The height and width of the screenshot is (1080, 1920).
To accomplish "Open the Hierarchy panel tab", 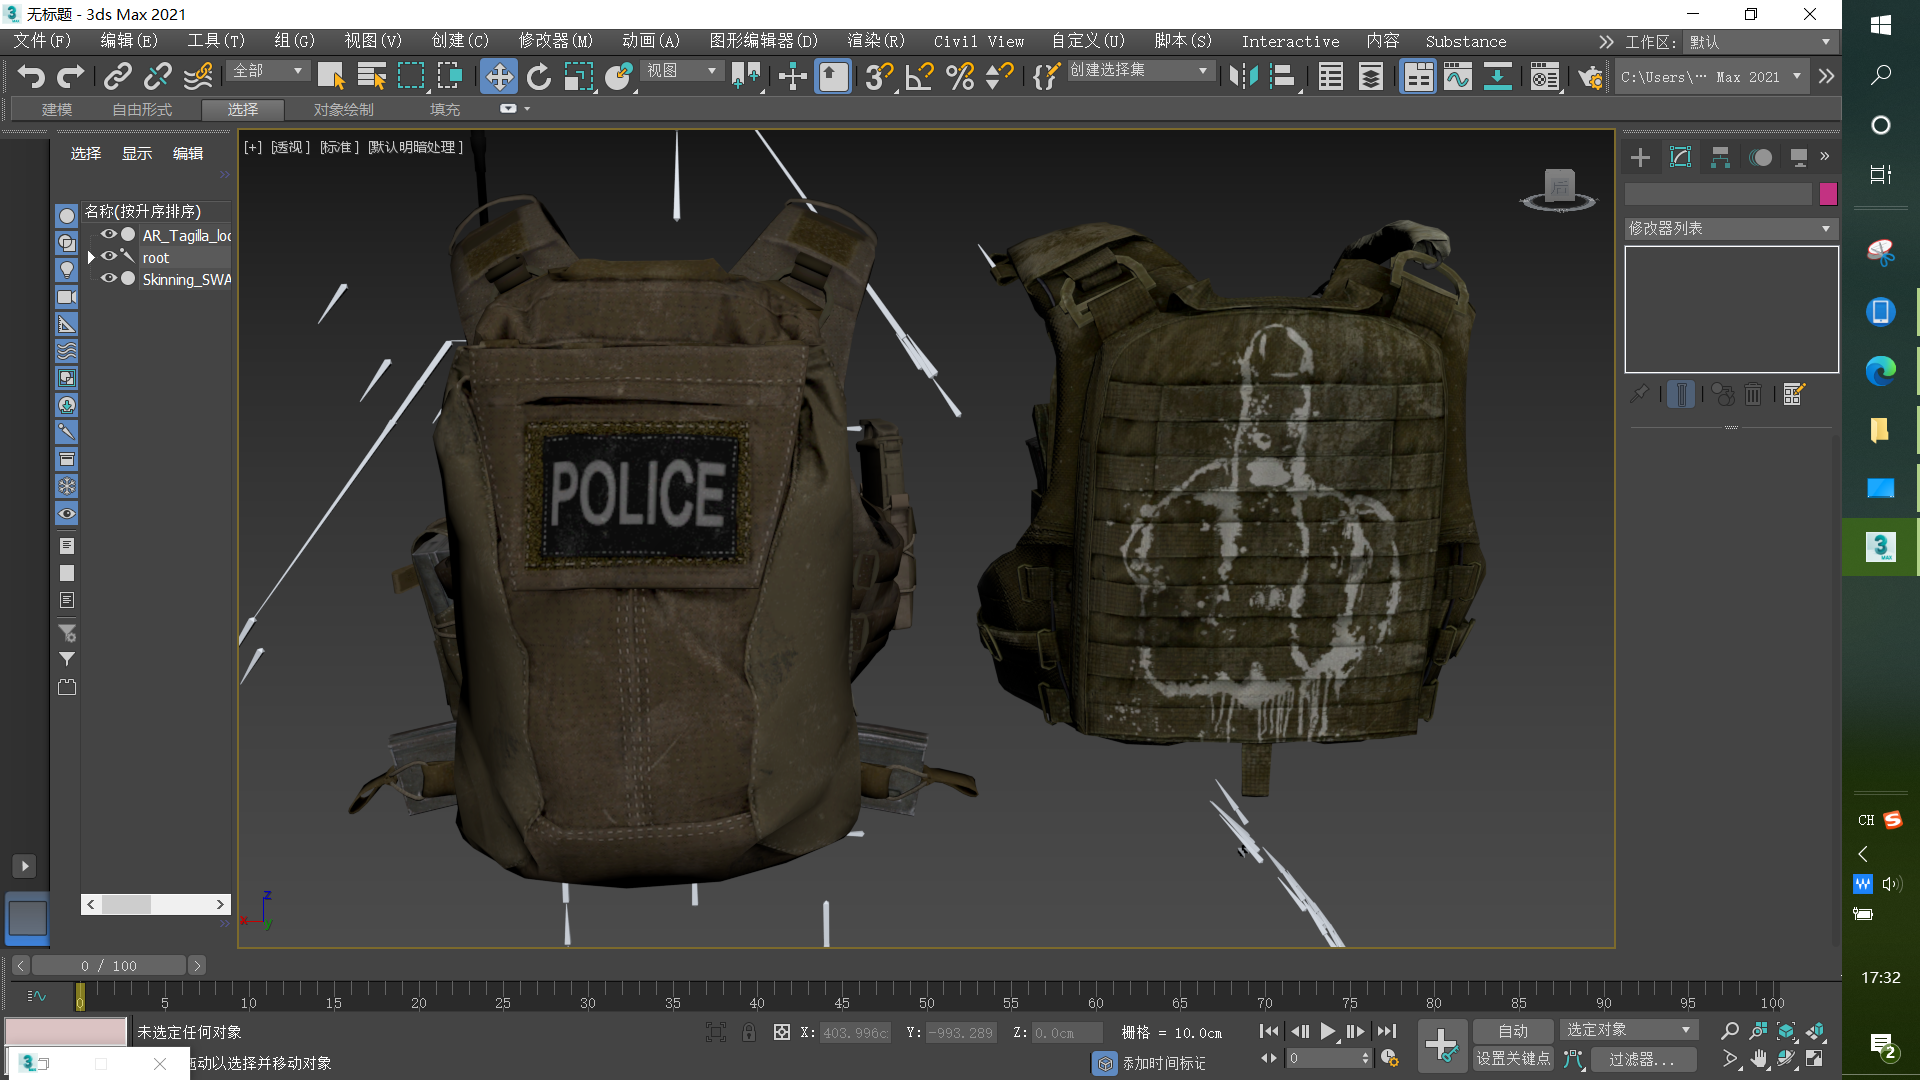I will pos(1720,157).
